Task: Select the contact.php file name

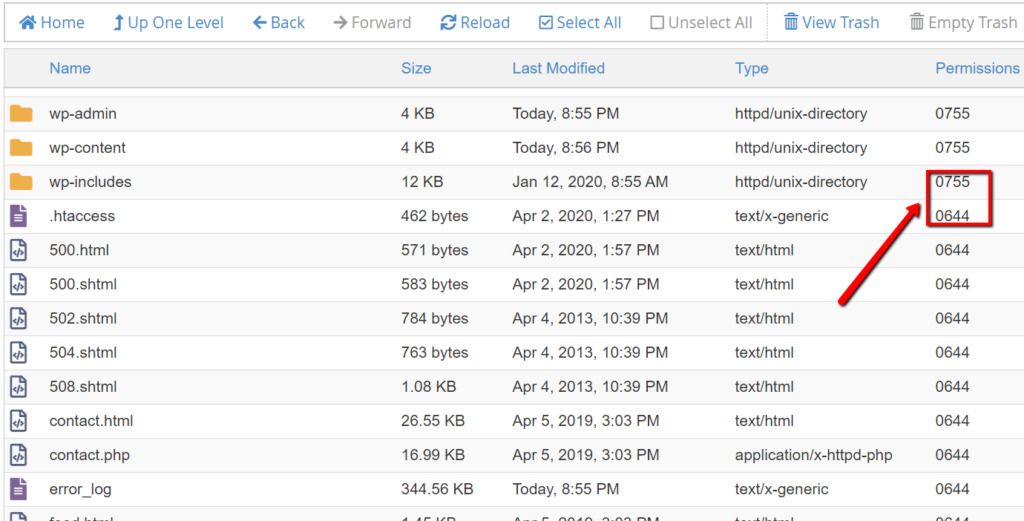Action: (89, 455)
